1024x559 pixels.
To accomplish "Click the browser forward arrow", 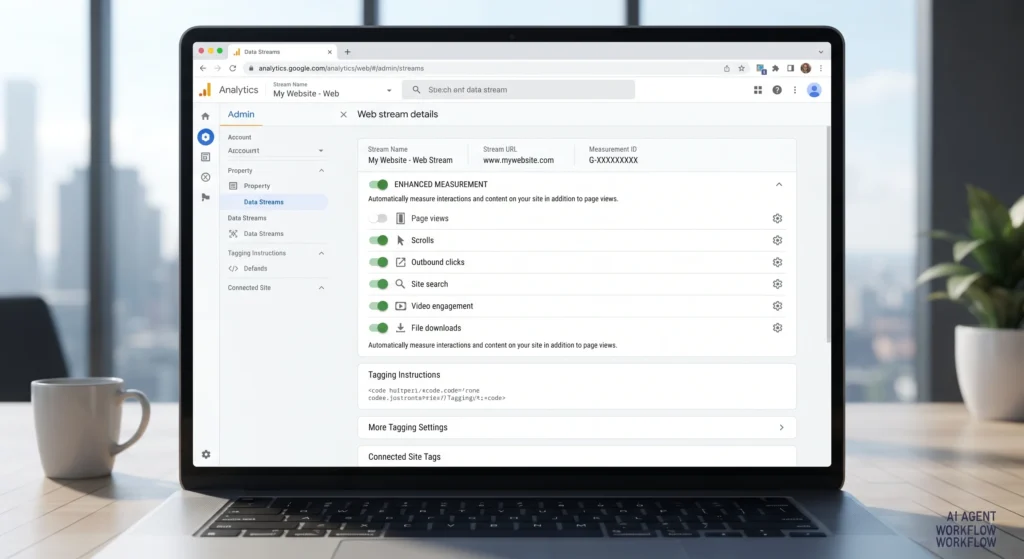I will point(217,68).
